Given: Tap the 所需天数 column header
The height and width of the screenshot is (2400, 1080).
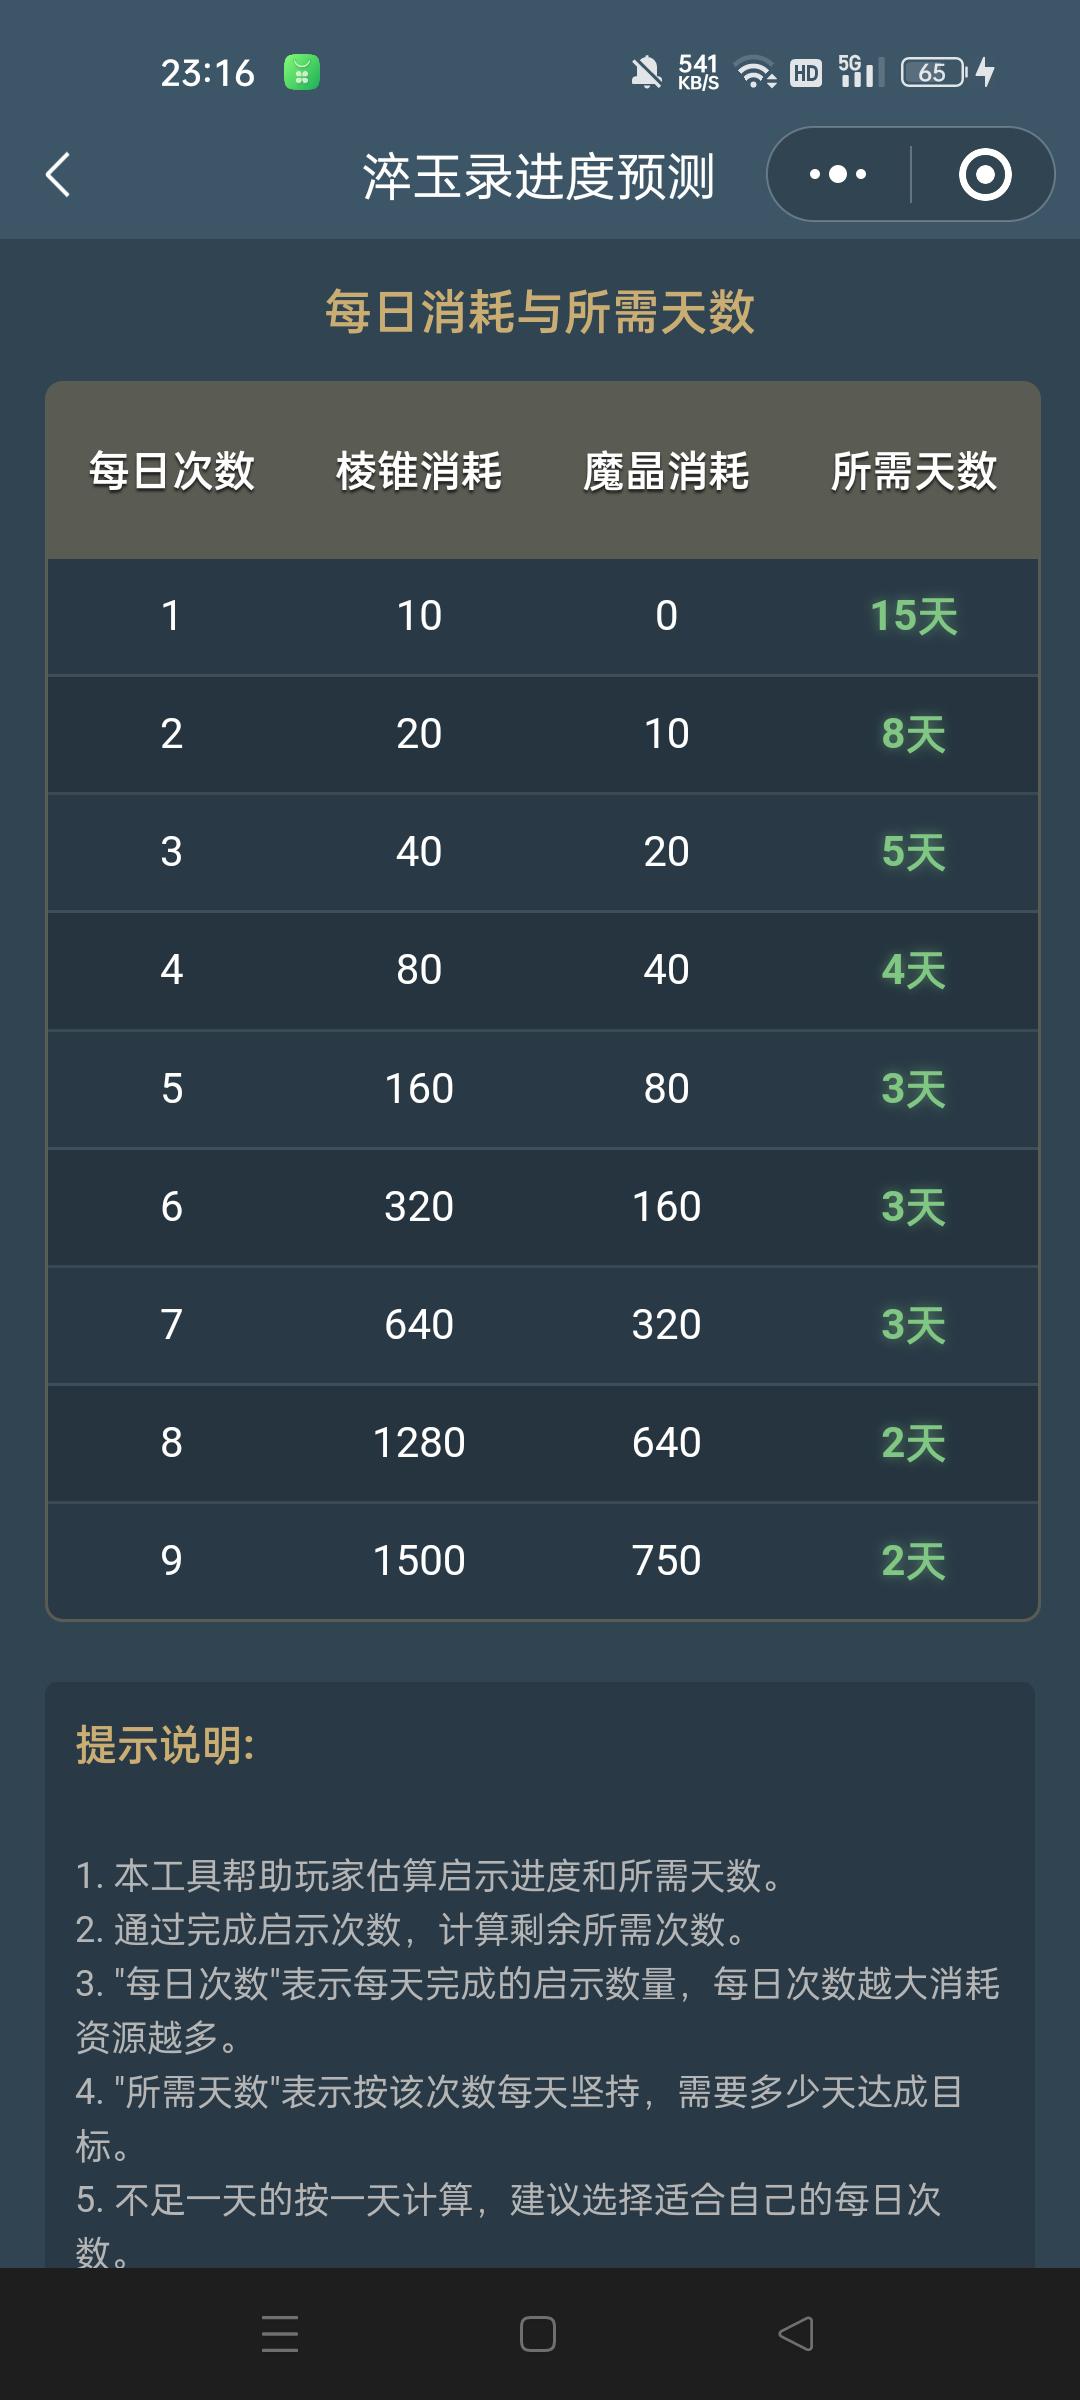Looking at the screenshot, I should pyautogui.click(x=914, y=471).
